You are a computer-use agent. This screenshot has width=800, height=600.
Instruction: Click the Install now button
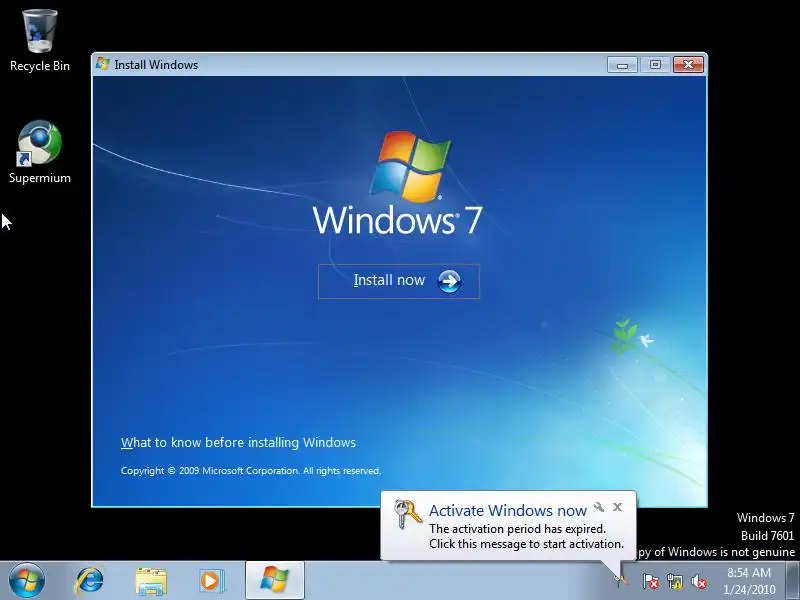coord(399,281)
